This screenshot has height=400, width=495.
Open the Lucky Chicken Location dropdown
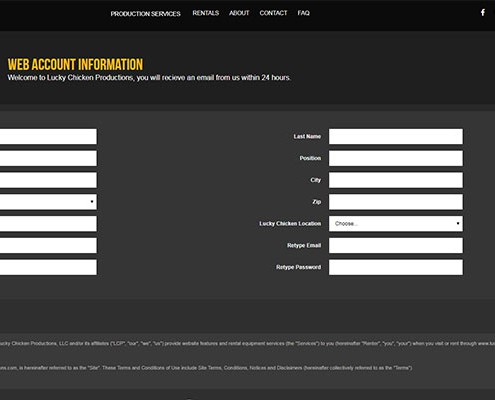coord(396,224)
